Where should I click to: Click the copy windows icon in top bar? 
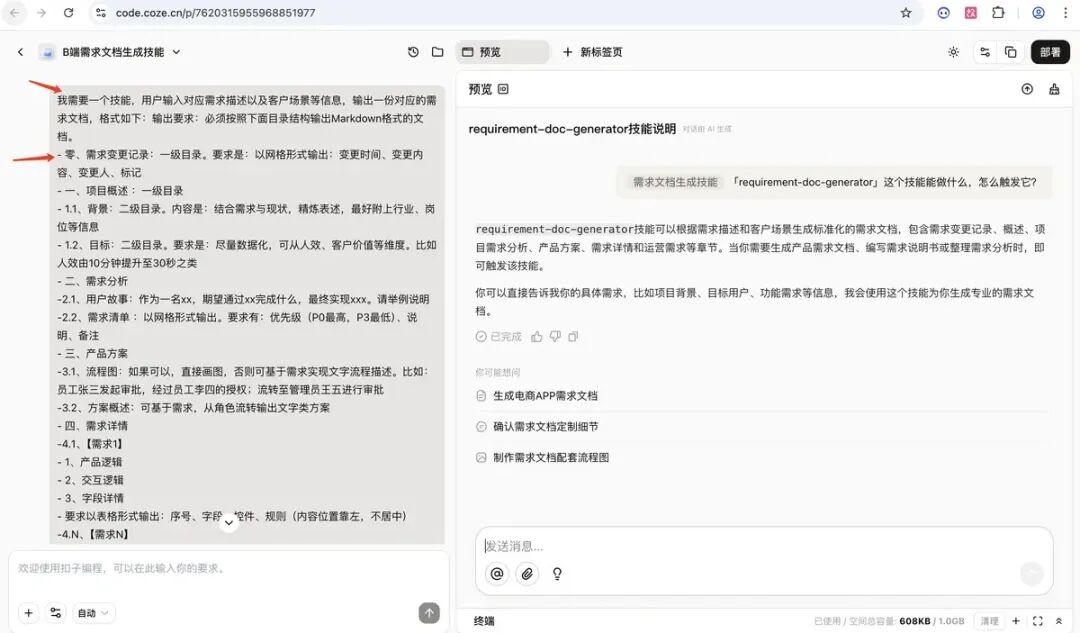click(1010, 52)
